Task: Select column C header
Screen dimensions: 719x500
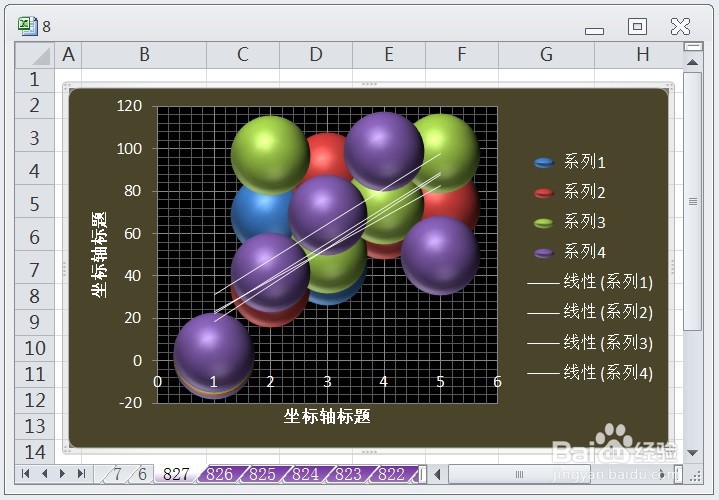Action: pos(243,55)
